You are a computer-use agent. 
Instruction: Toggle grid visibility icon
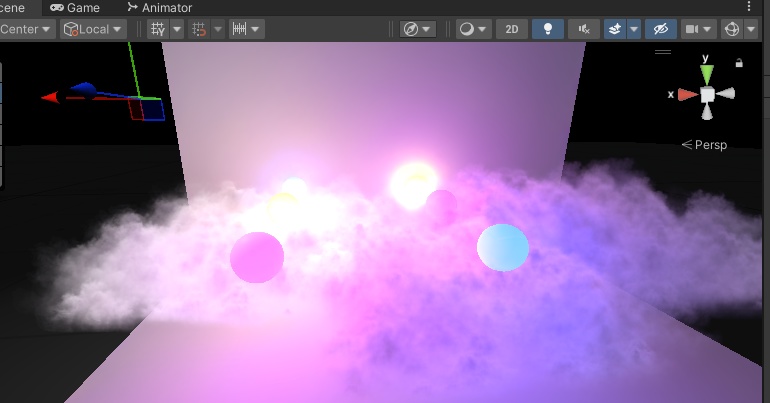[158, 29]
